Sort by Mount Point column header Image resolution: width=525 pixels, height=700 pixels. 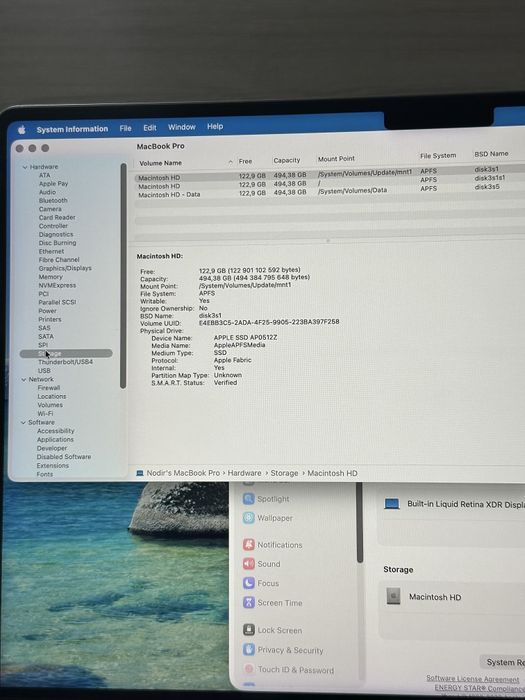336,158
